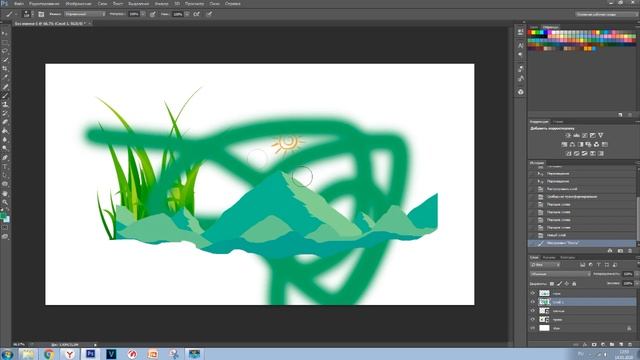Viewport: 640px width, 360px height.
Task: Toggle lock transparent pixels
Action: click(x=552, y=284)
